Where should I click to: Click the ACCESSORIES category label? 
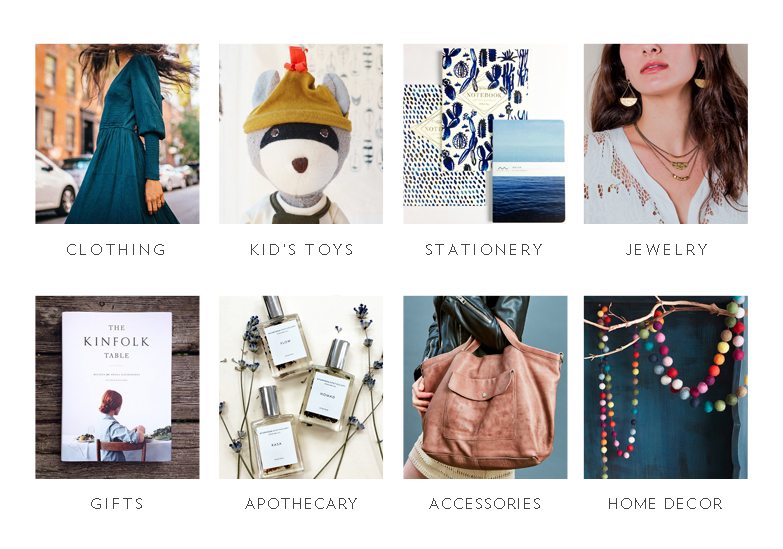pyautogui.click(x=485, y=503)
